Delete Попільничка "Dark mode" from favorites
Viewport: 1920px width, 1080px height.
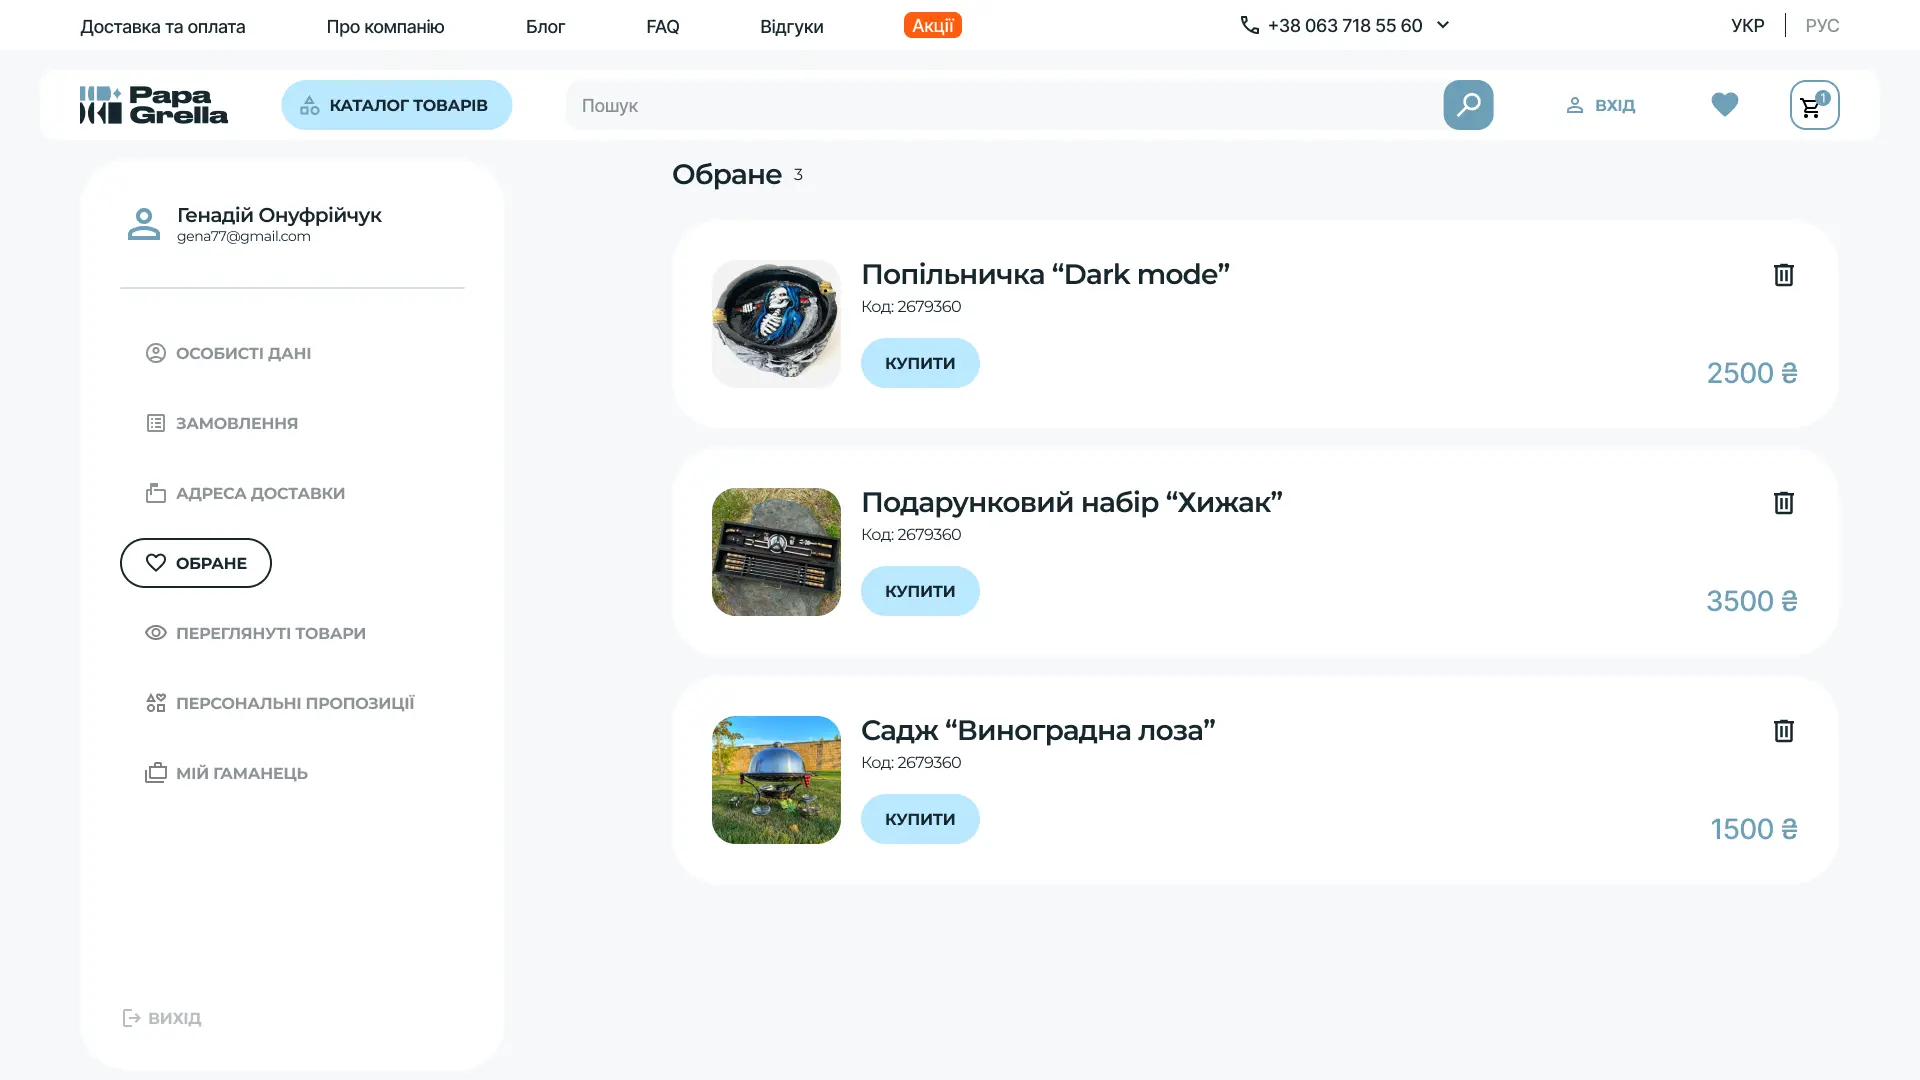[1783, 275]
